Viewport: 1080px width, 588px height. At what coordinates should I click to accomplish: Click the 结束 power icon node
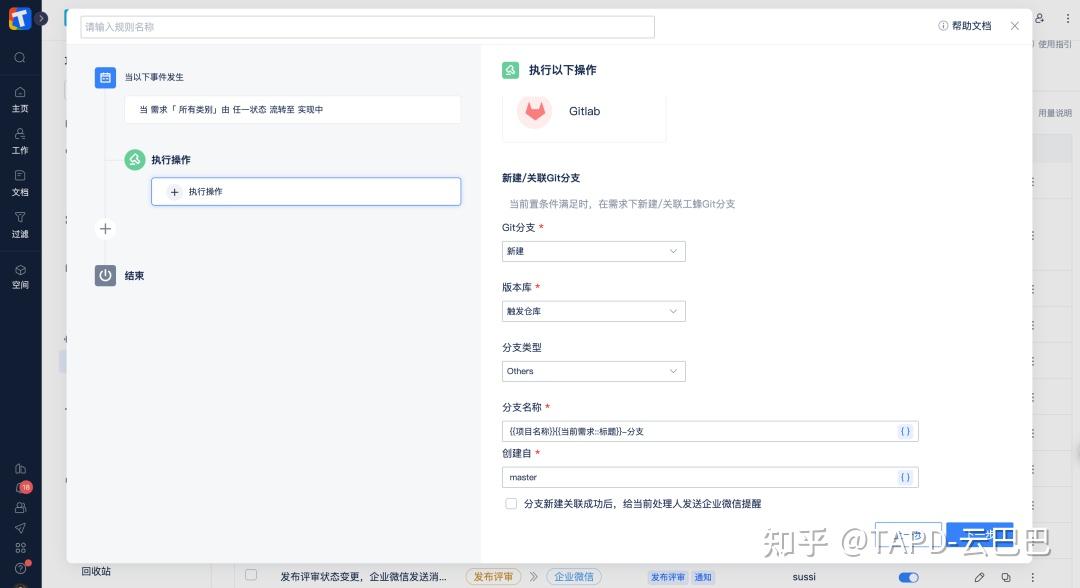tap(105, 275)
